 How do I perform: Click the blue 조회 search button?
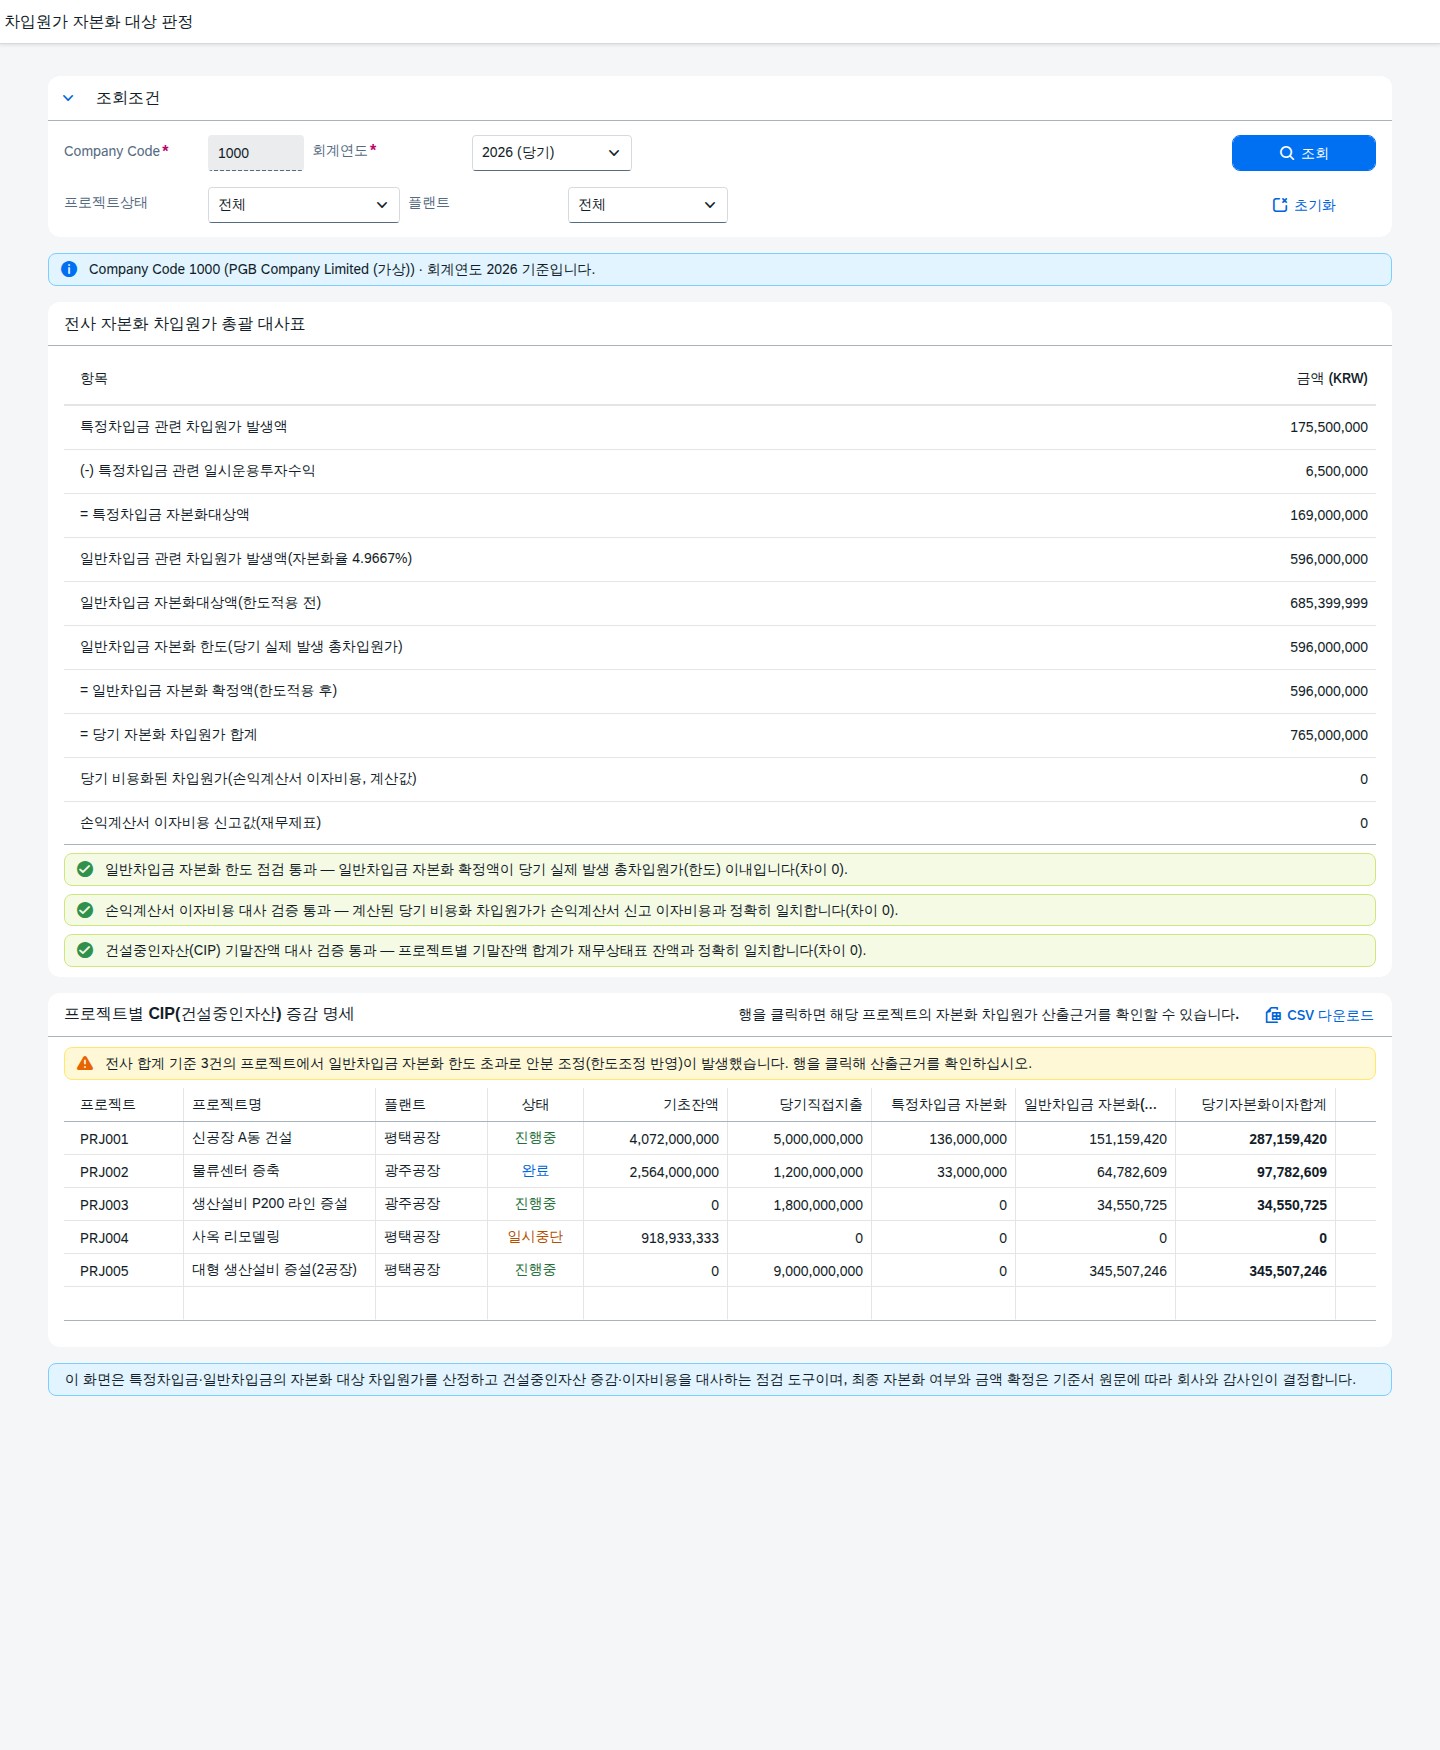click(x=1303, y=153)
